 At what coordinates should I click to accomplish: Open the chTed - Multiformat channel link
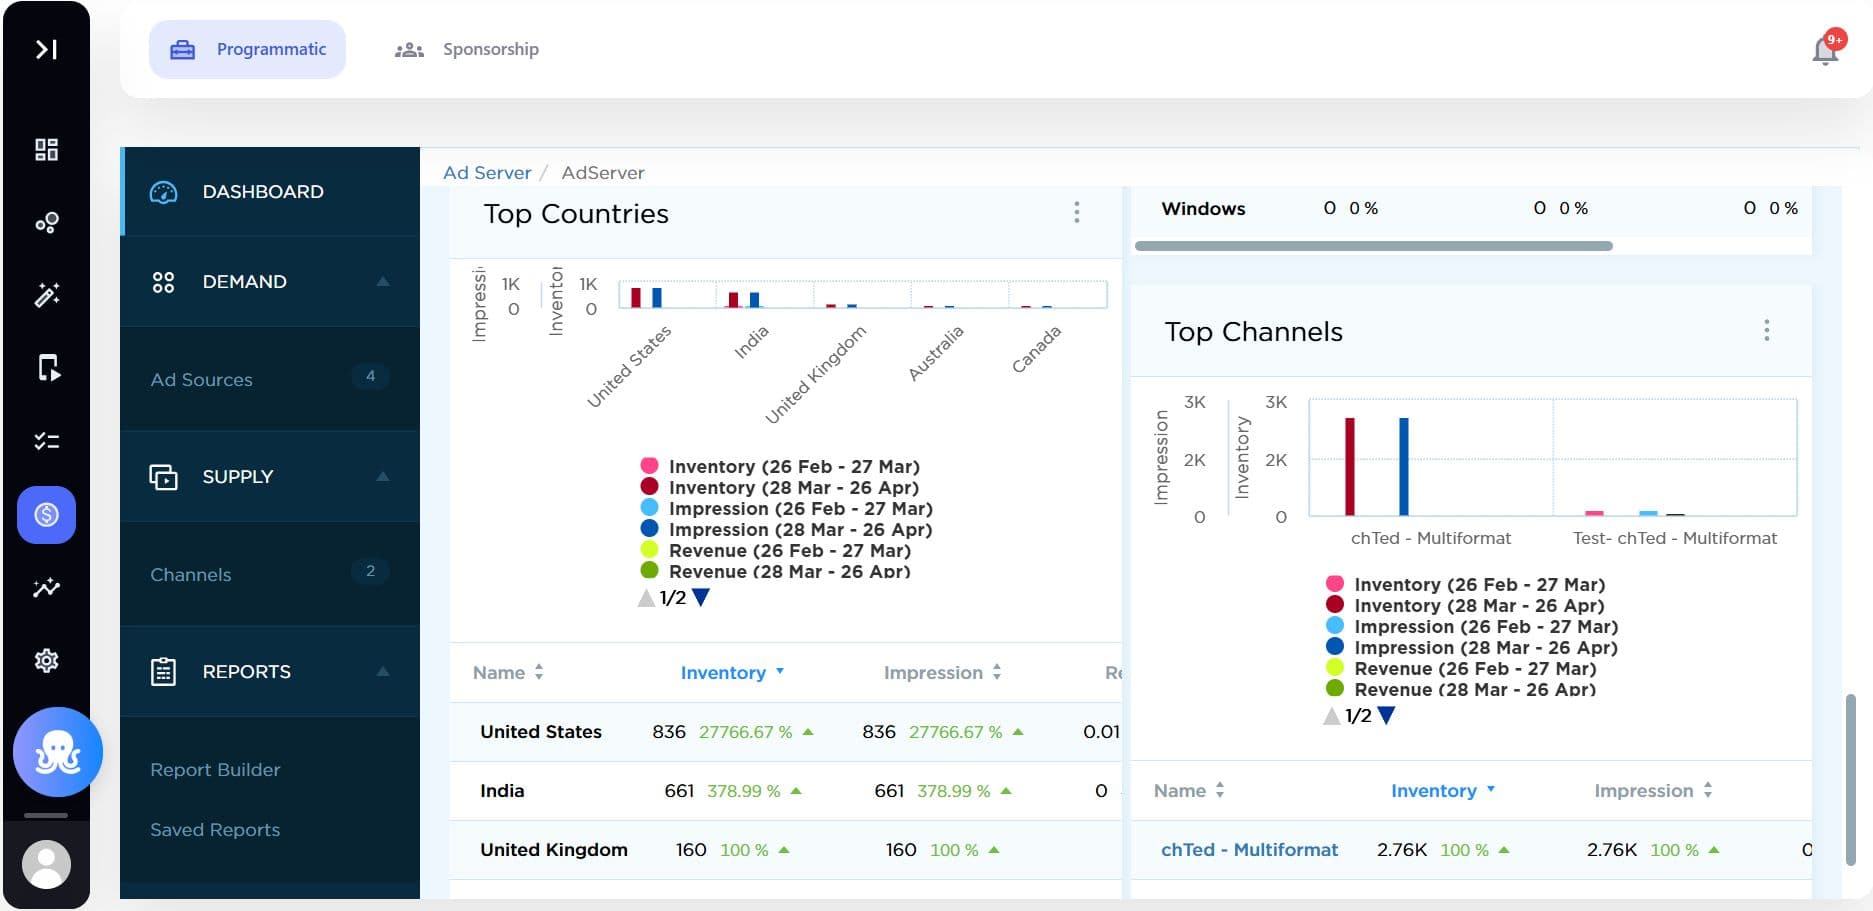point(1249,850)
